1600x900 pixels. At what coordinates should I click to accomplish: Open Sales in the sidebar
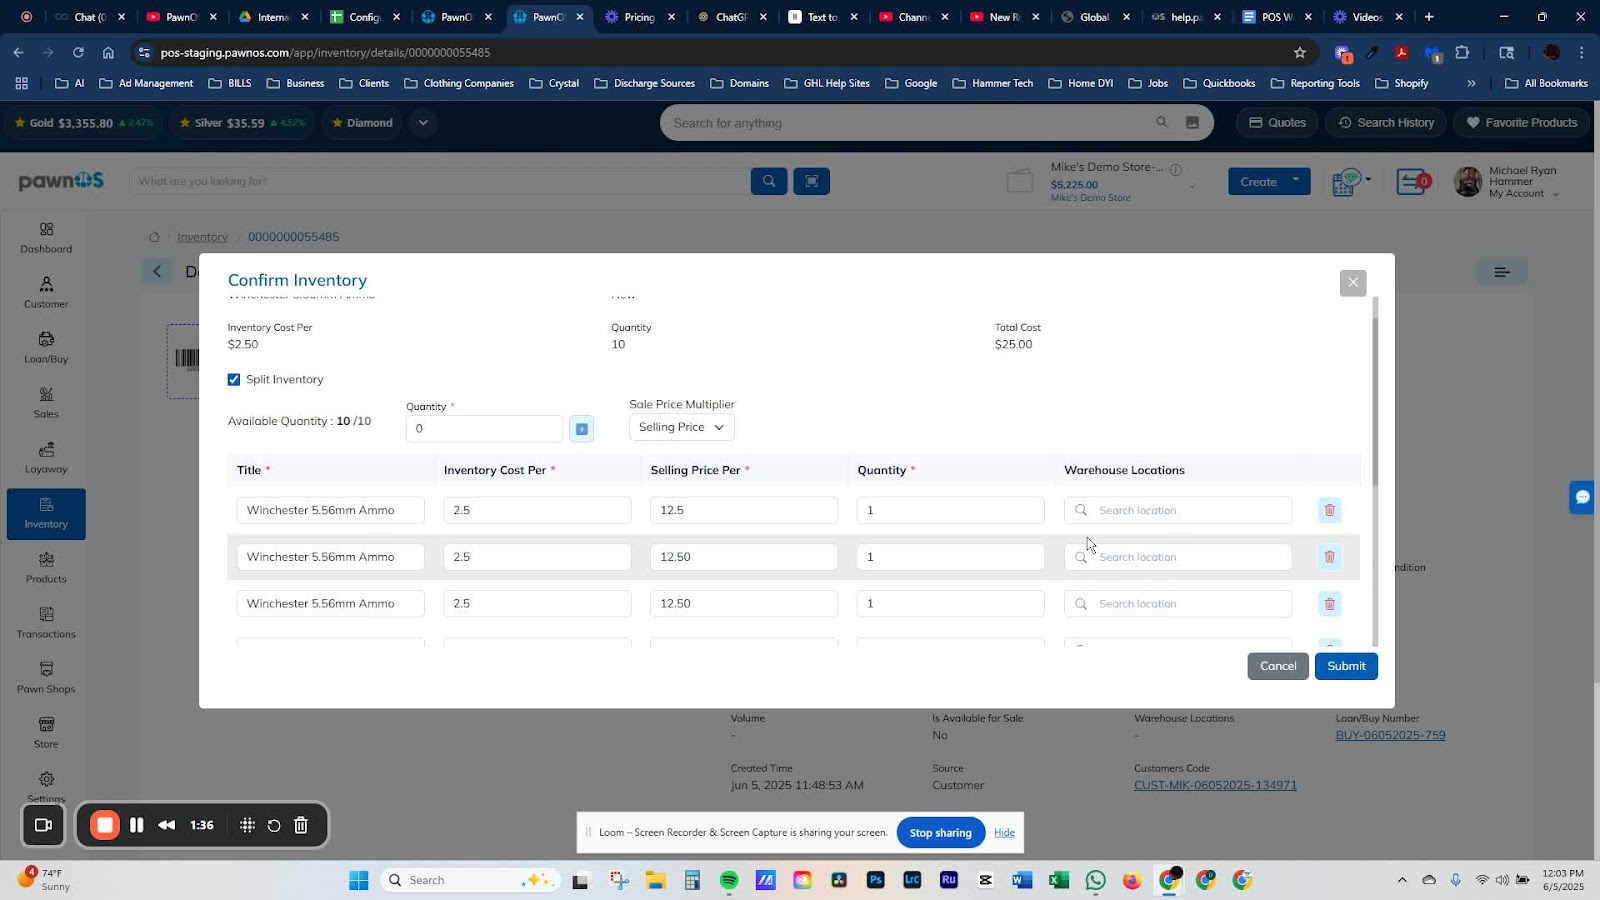(x=46, y=404)
